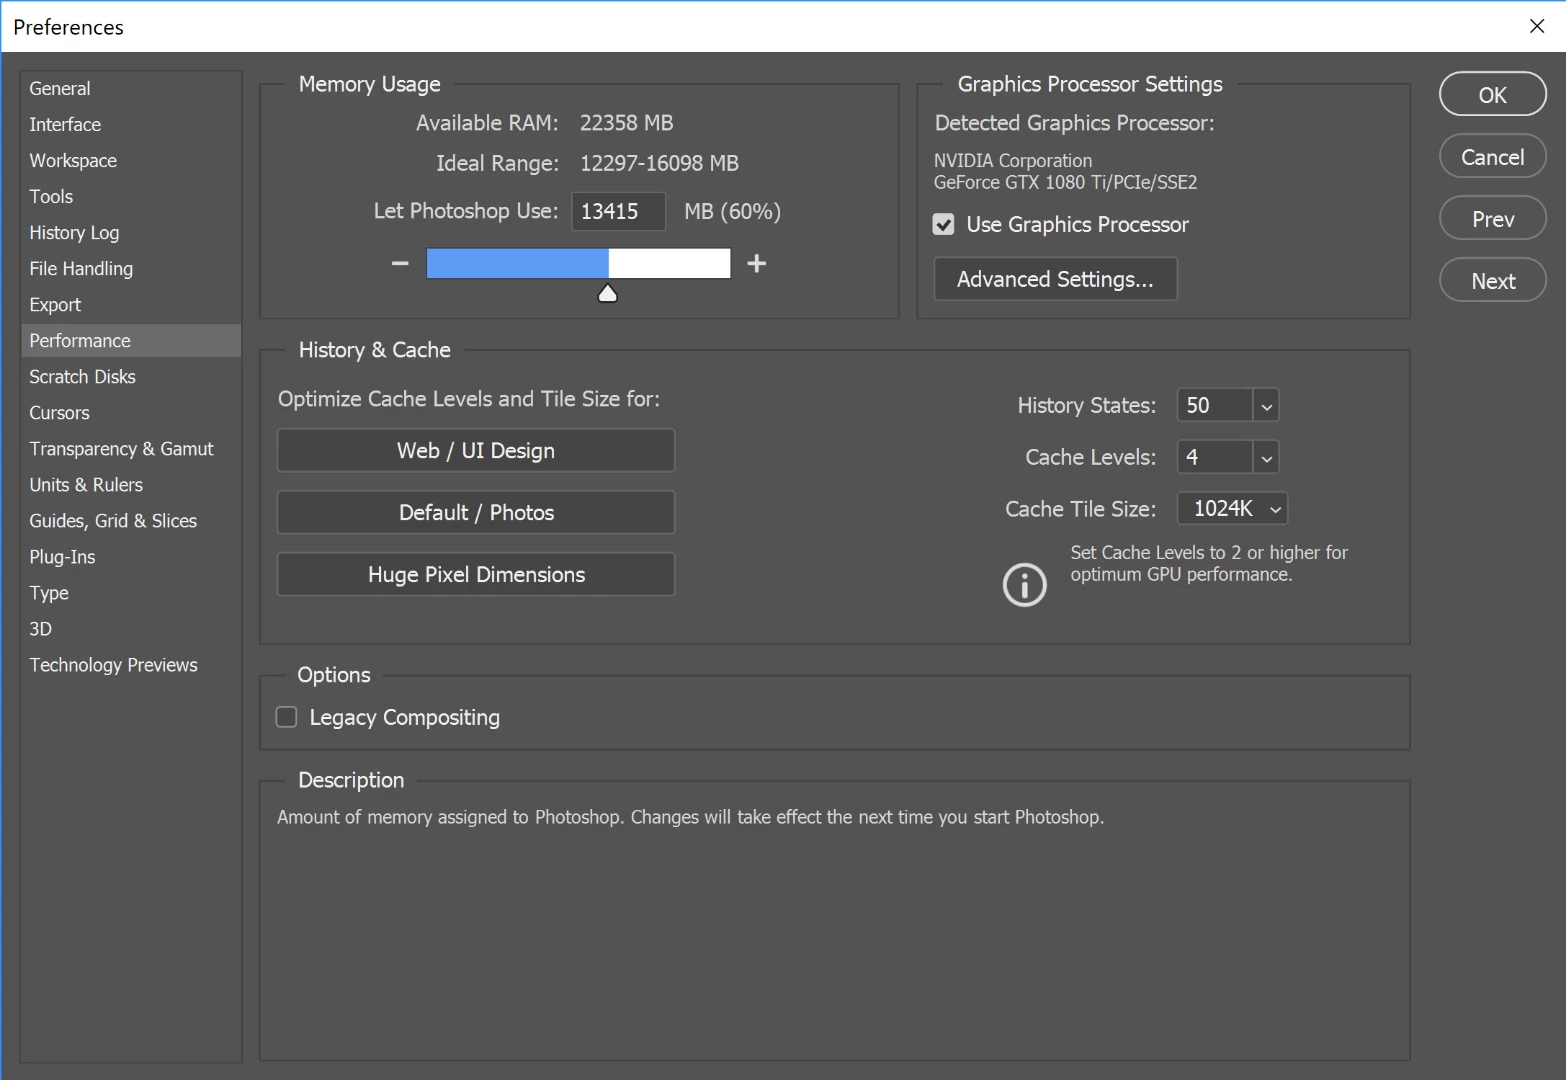Open Transparency & Gamut preferences

(131, 448)
